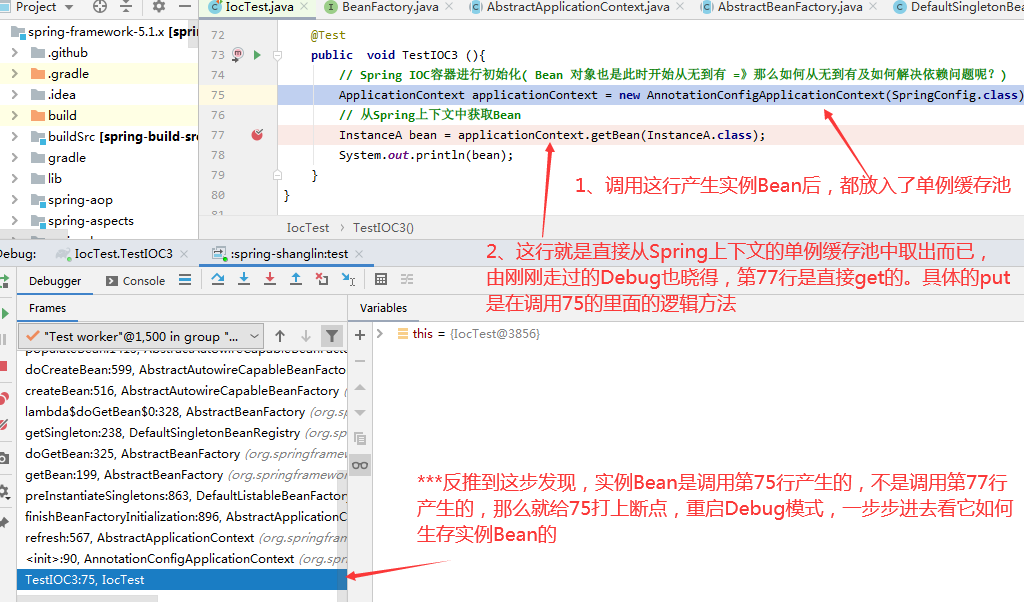Click the Drop Frame icon
This screenshot has height=602, width=1024.
[x=322, y=279]
